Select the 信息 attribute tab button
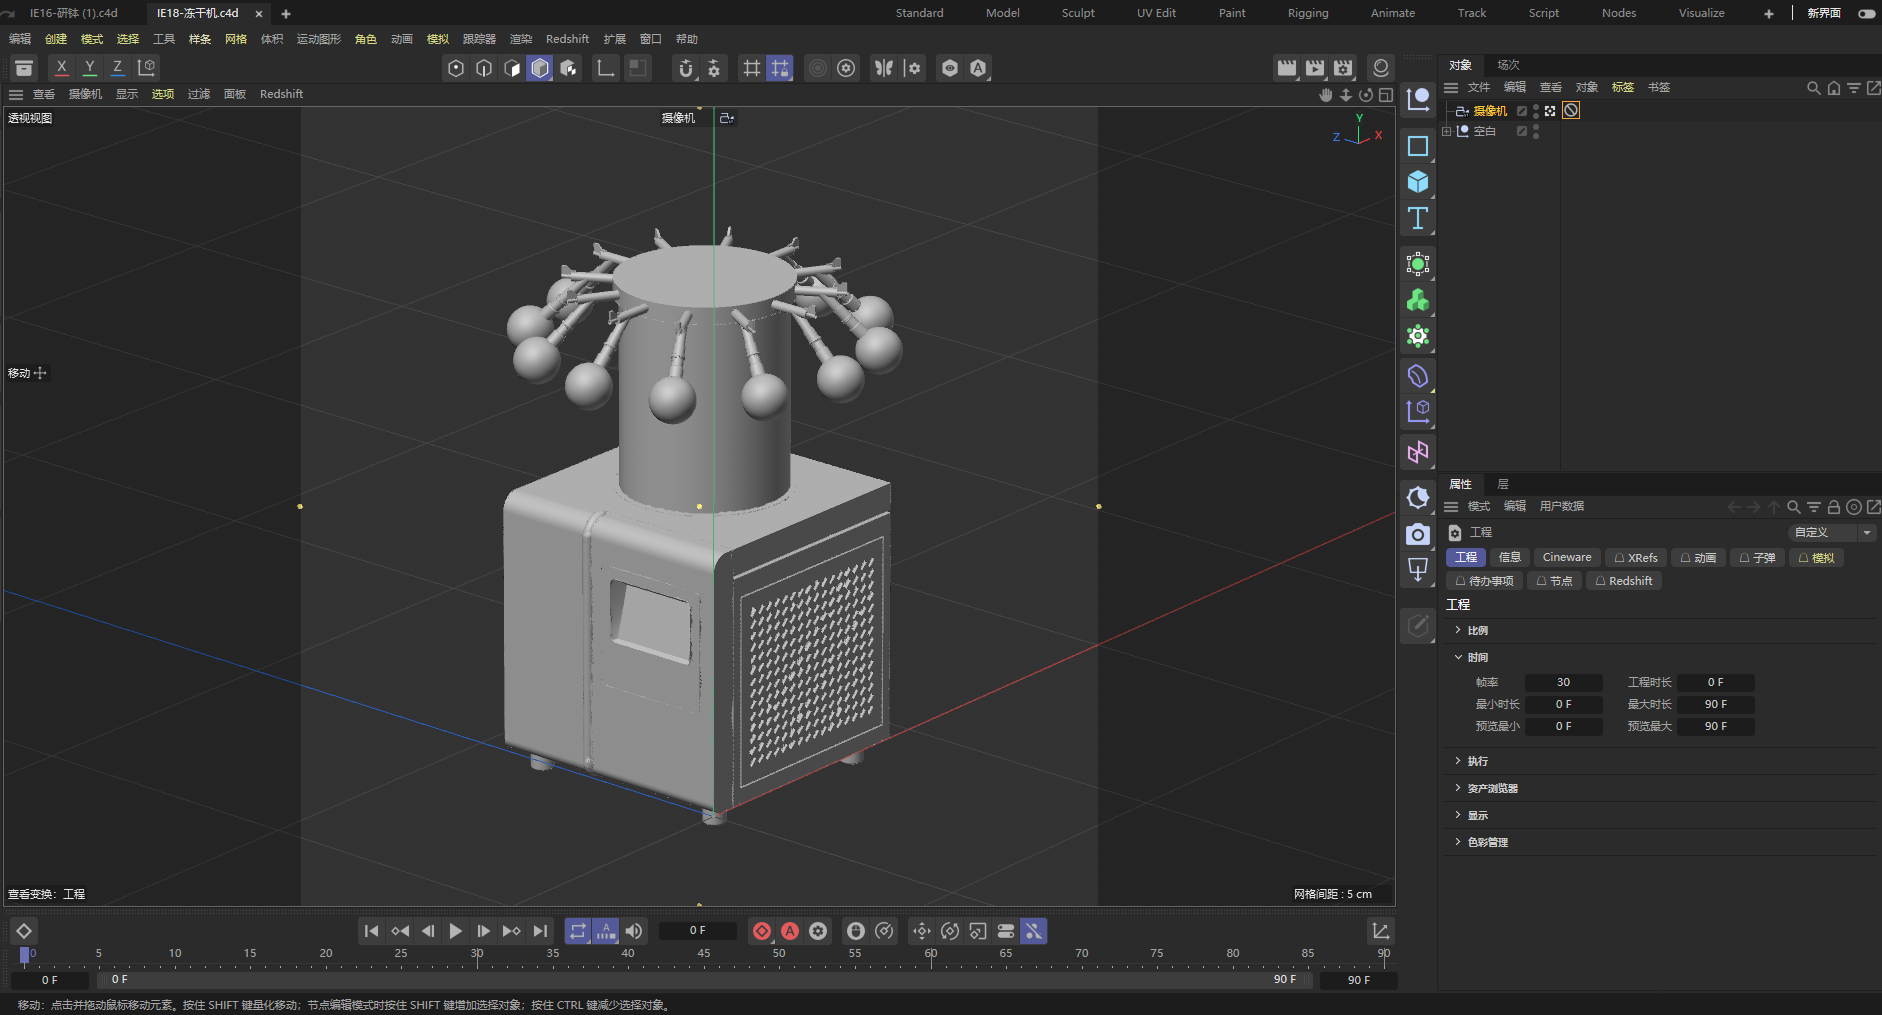This screenshot has width=1882, height=1015. pos(1509,557)
